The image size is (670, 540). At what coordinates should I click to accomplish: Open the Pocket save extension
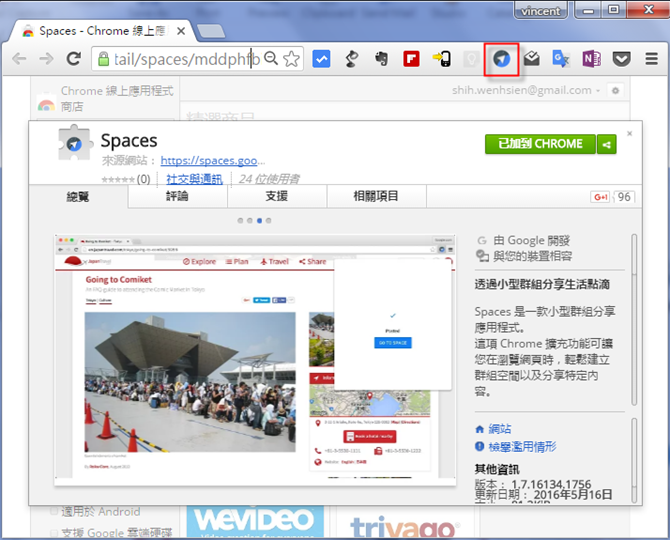coord(621,59)
